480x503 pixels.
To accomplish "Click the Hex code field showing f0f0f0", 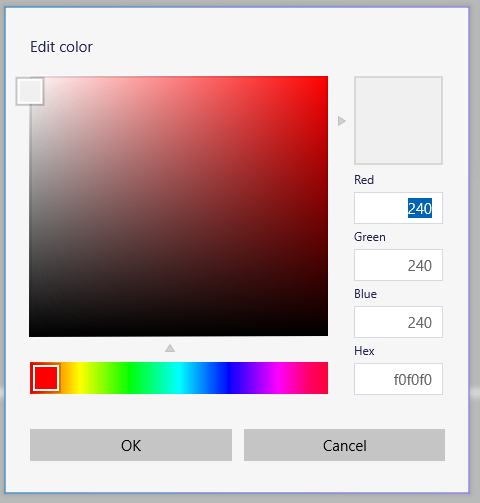I will [398, 379].
